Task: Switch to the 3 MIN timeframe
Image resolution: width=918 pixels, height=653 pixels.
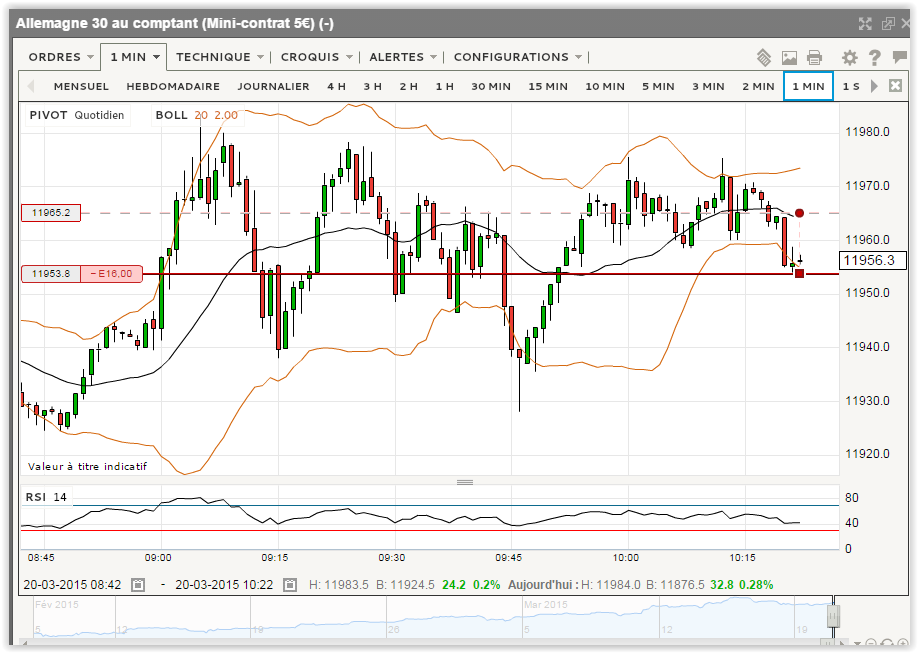Action: [x=708, y=86]
